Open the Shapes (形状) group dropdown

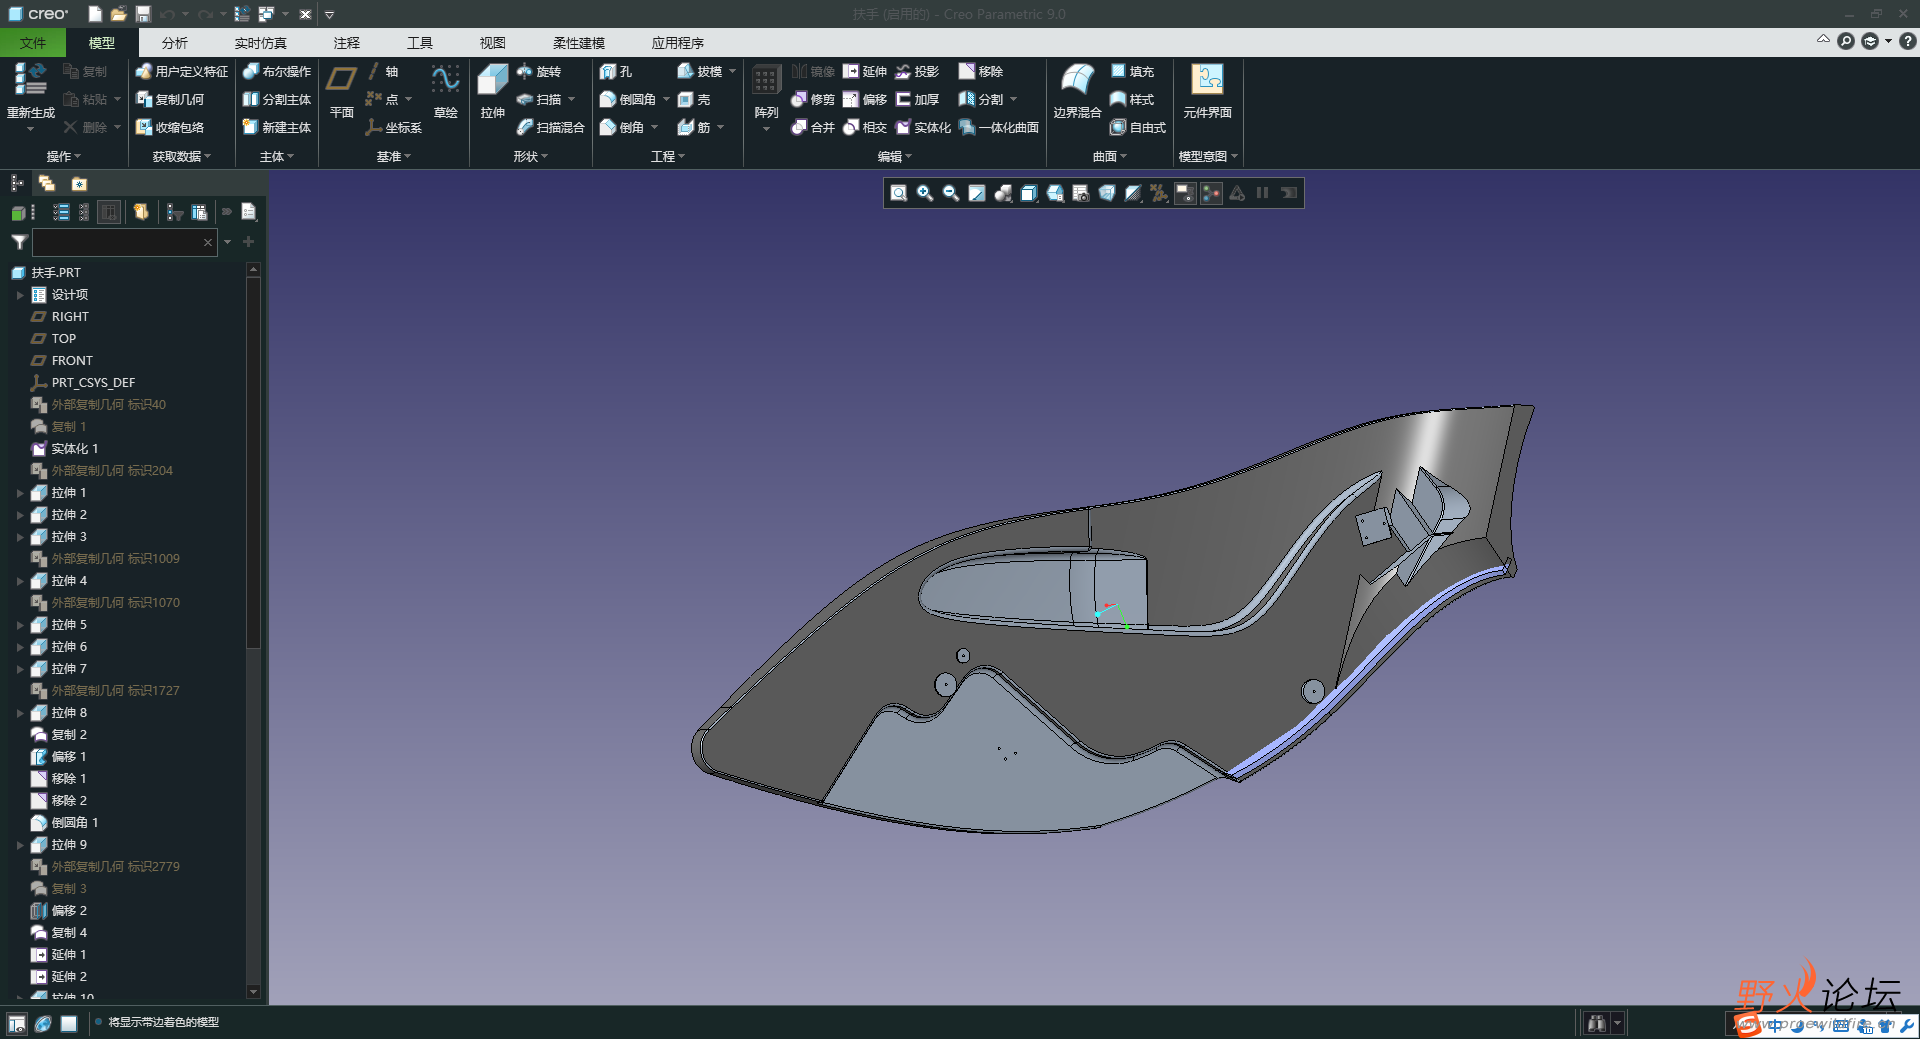coord(531,157)
